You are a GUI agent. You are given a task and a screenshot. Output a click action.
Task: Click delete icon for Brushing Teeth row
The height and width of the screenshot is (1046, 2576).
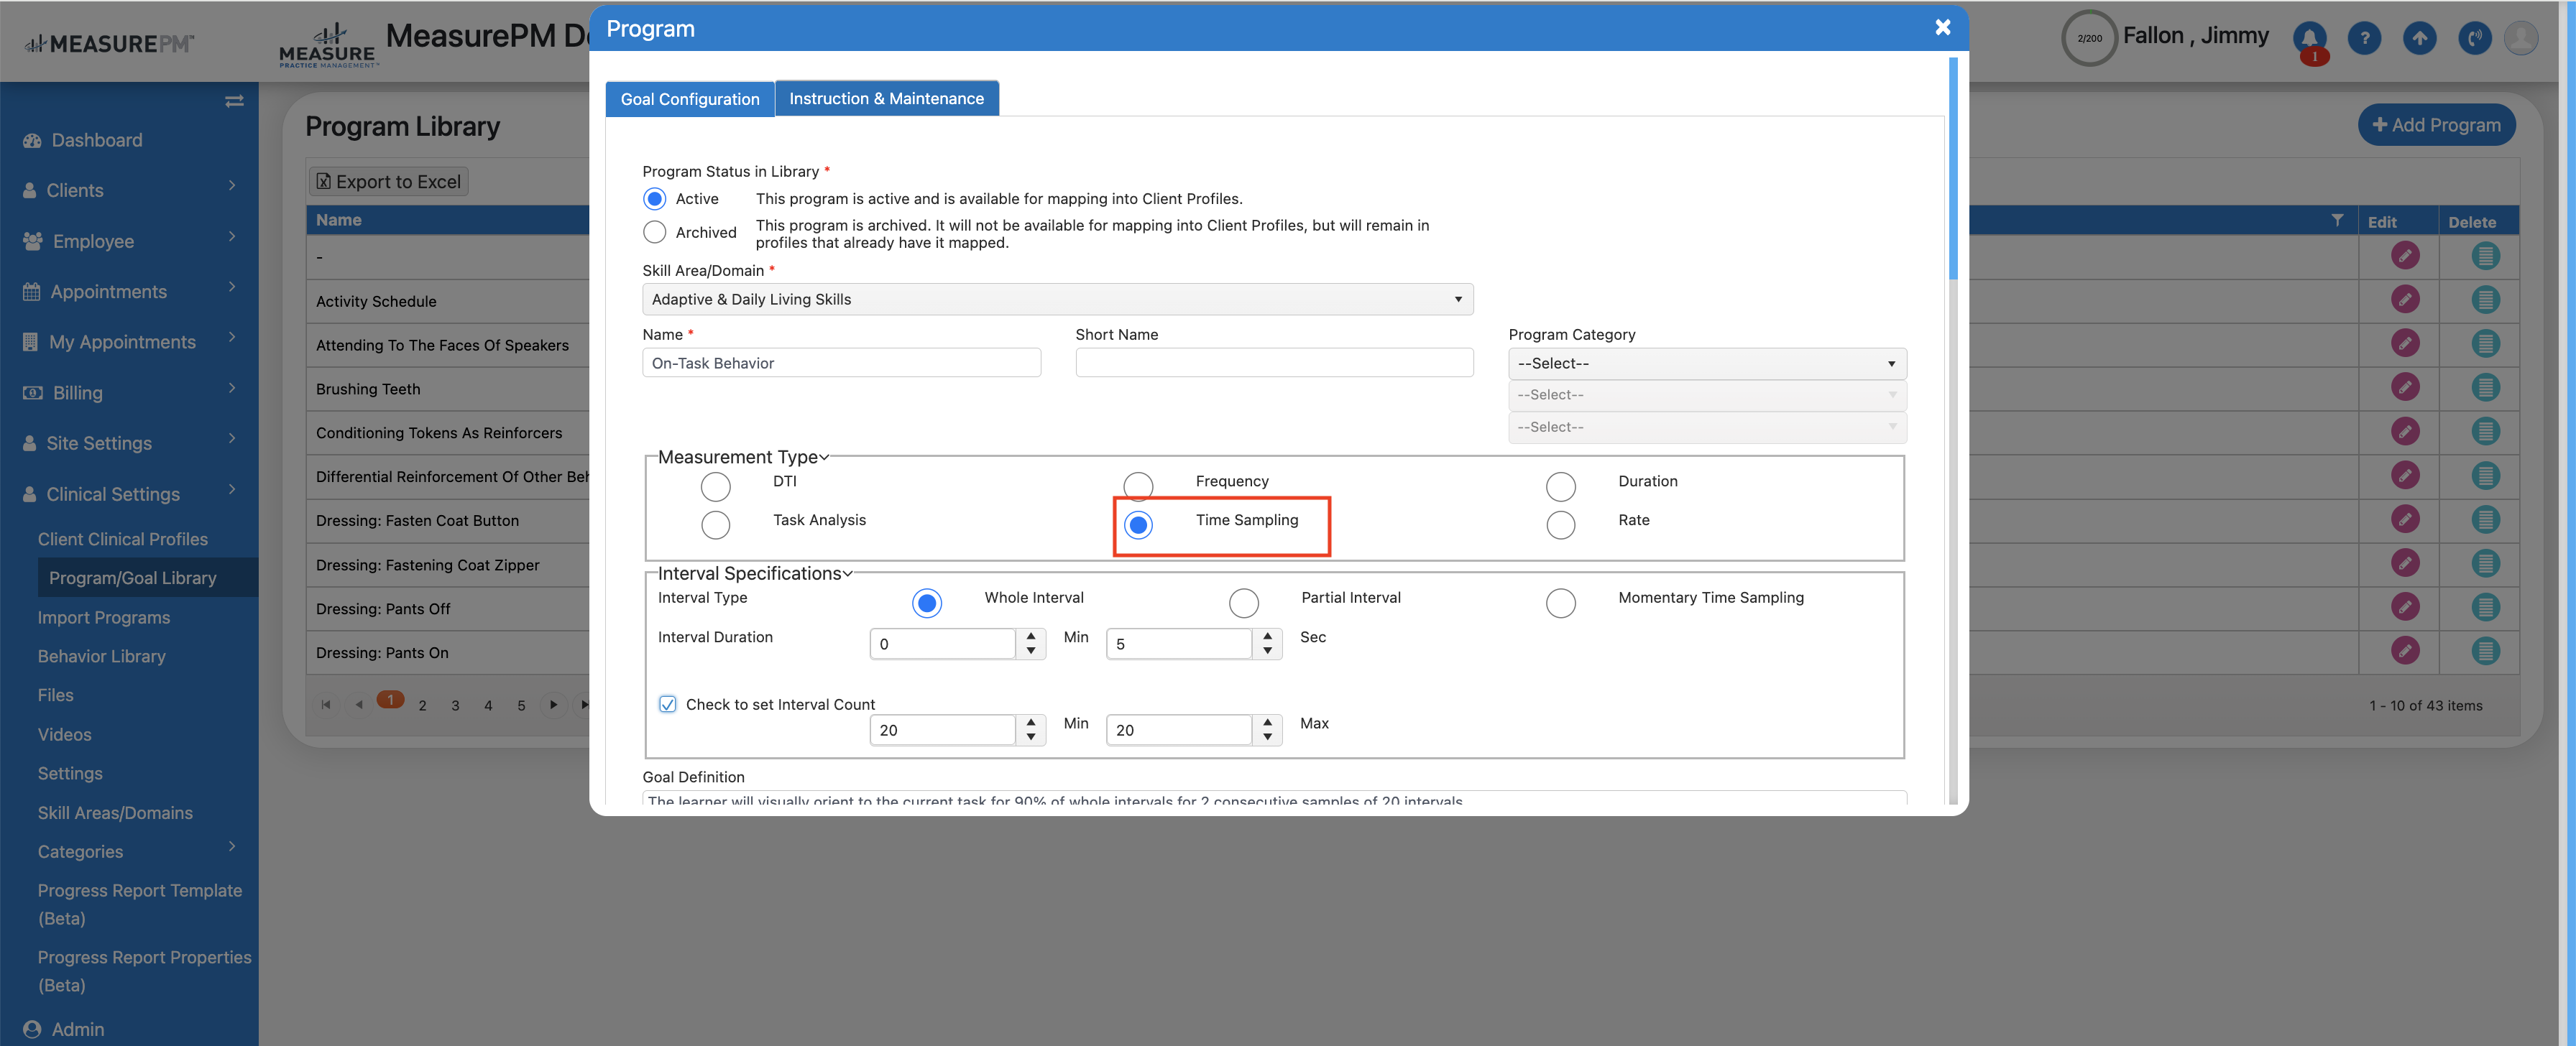pyautogui.click(x=2485, y=387)
